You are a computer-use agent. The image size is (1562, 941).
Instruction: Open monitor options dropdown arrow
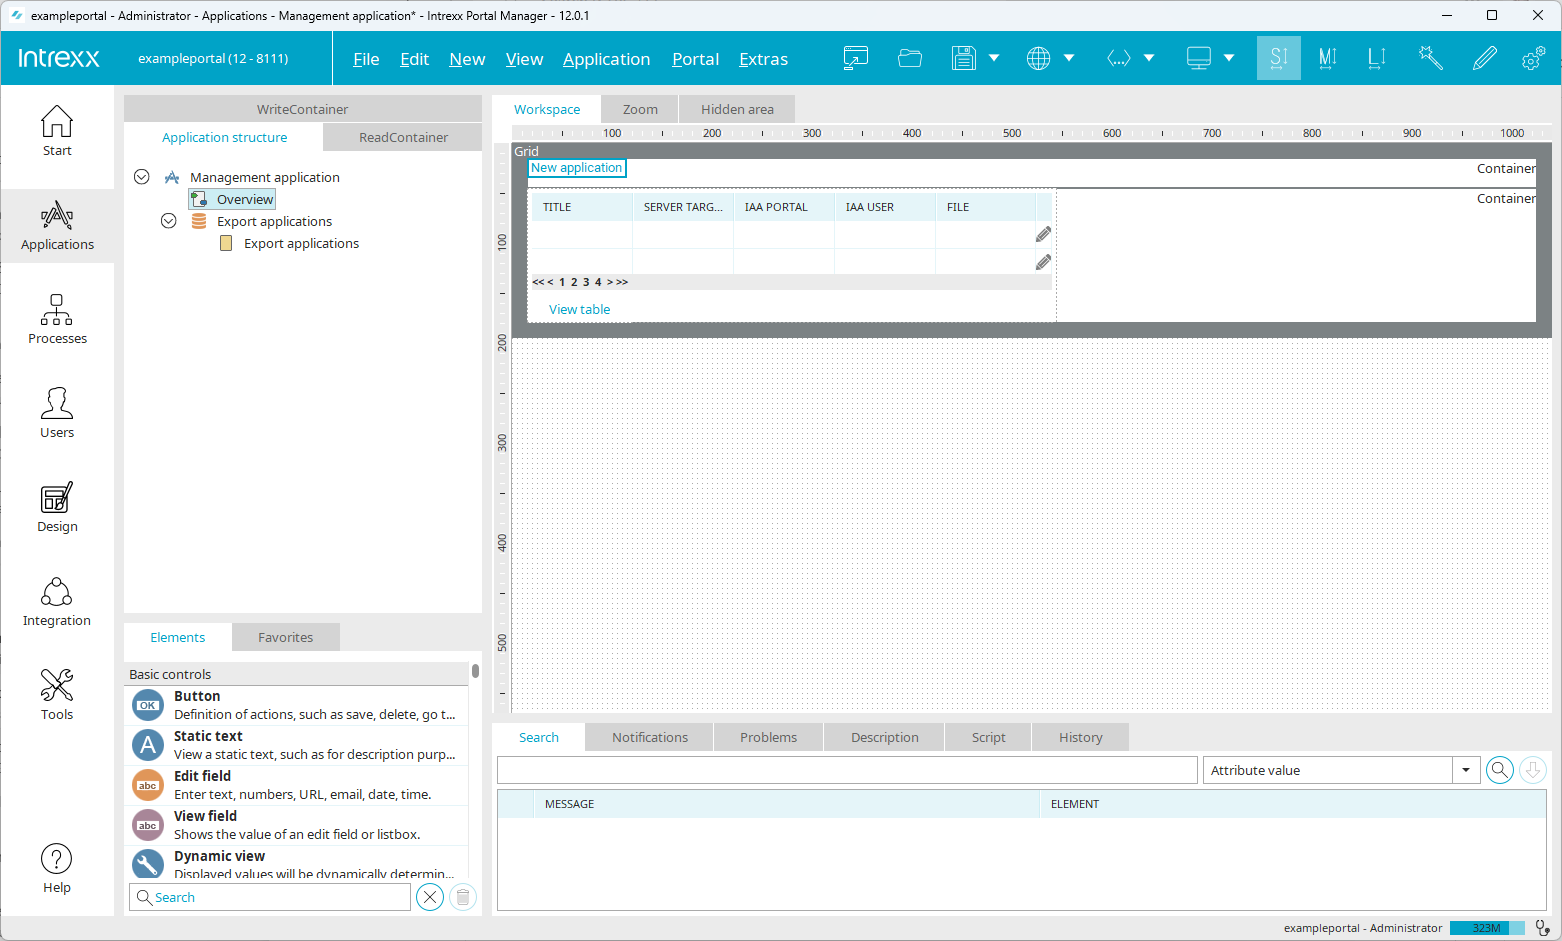[1229, 58]
